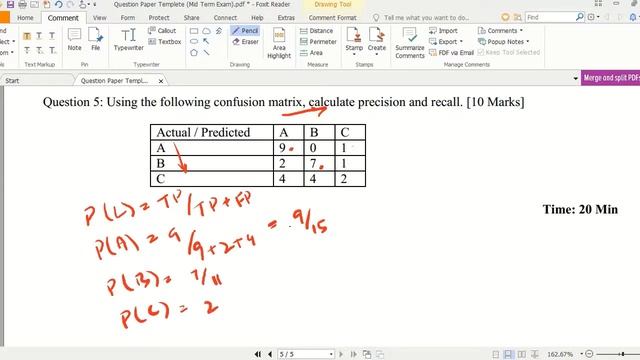This screenshot has width=640, height=360.
Task: Open the Form ribbon tab
Action: (x=128, y=18)
